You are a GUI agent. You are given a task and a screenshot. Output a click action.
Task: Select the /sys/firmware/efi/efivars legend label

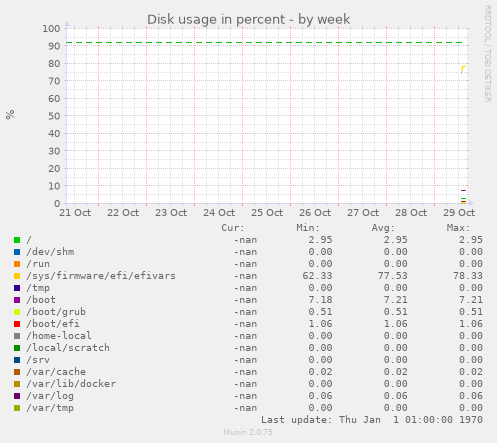(101, 276)
